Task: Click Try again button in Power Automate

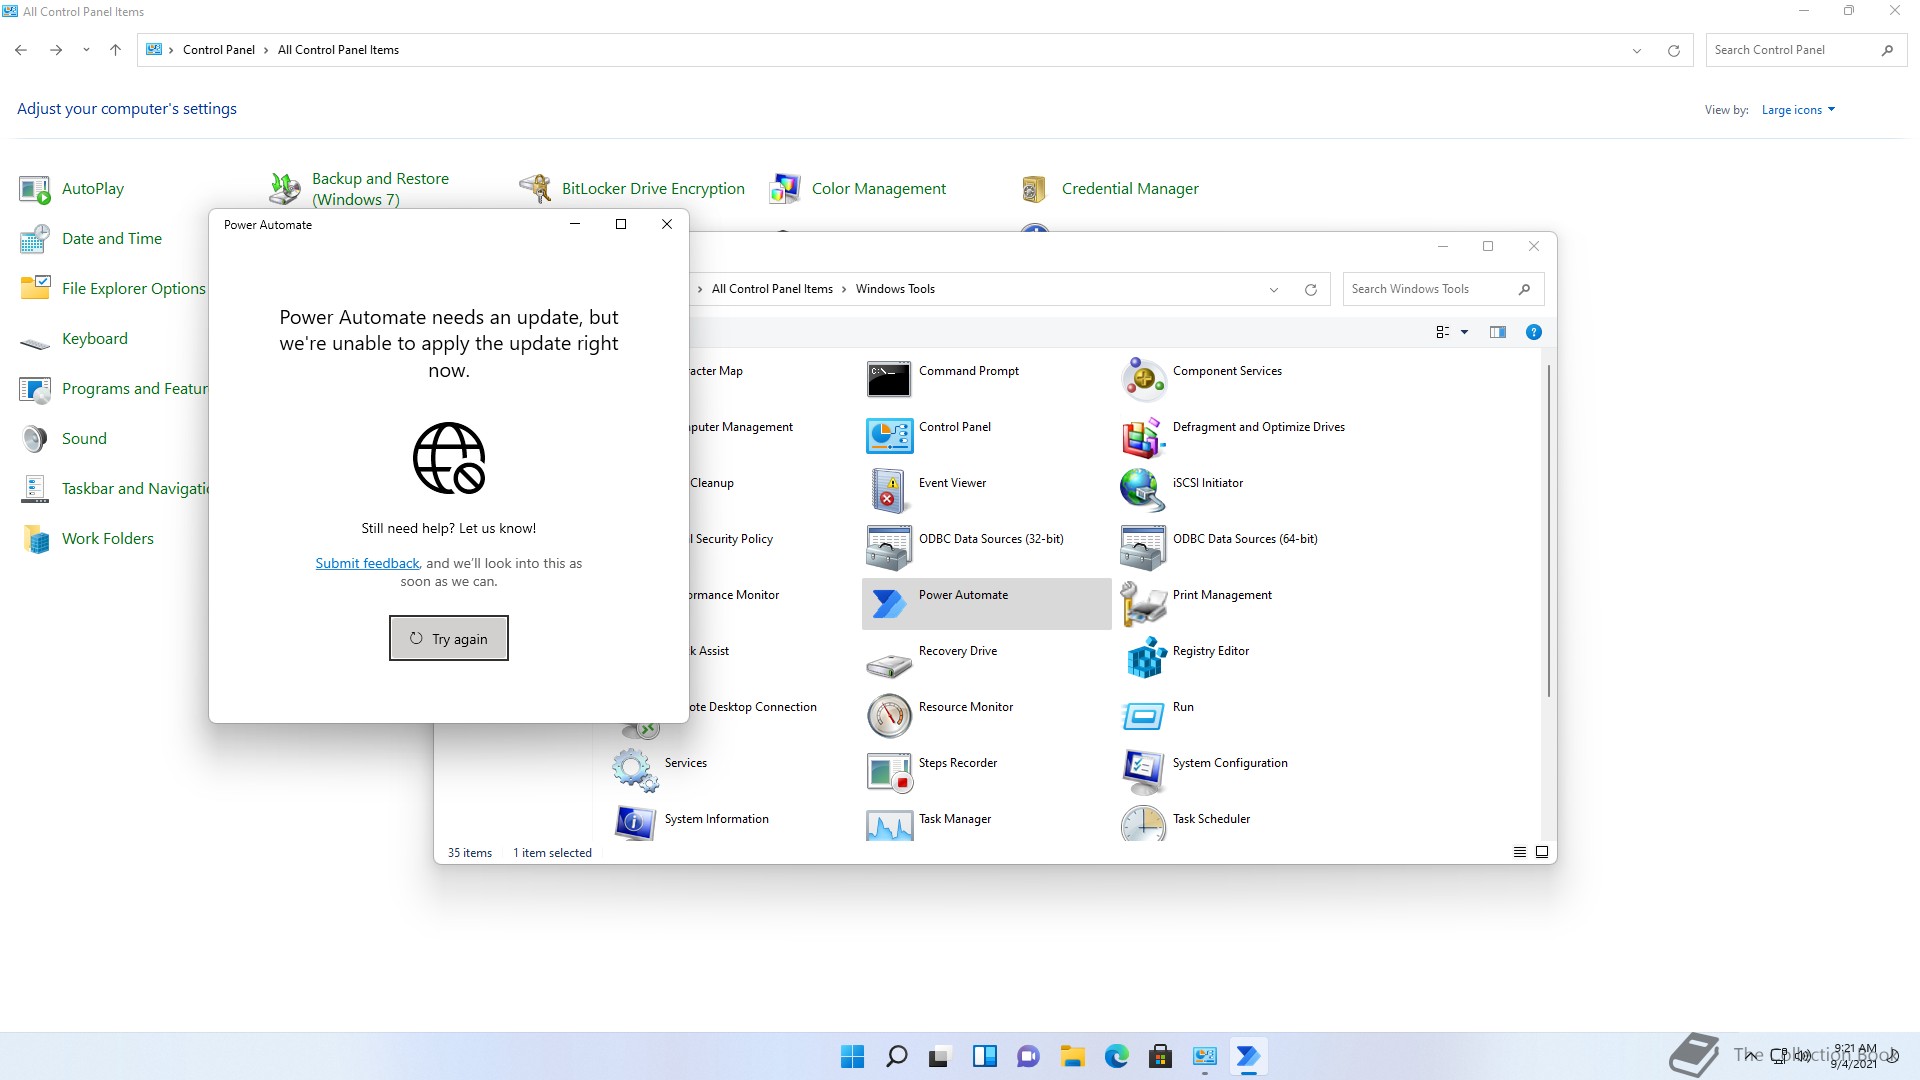Action: [x=449, y=638]
